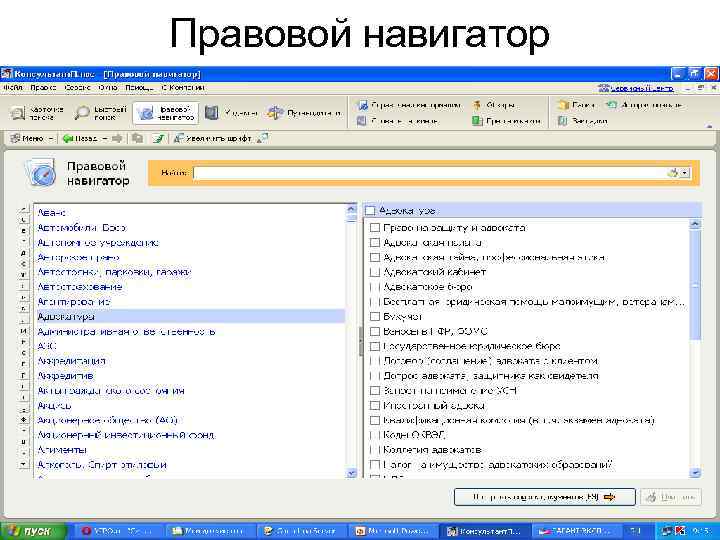Open the О Компании menu
This screenshot has width=720, height=540.
(183, 87)
